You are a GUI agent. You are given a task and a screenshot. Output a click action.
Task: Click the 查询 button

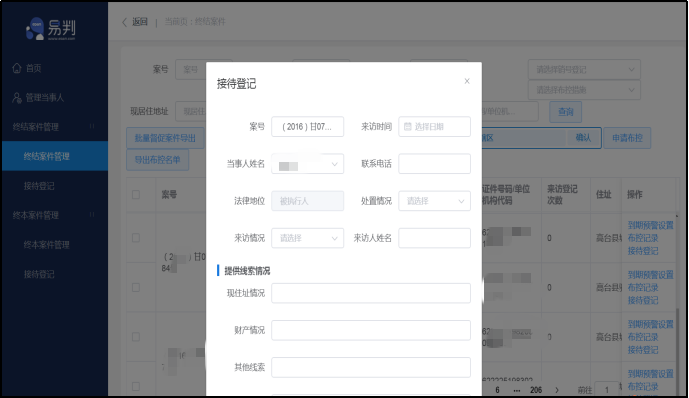(566, 112)
